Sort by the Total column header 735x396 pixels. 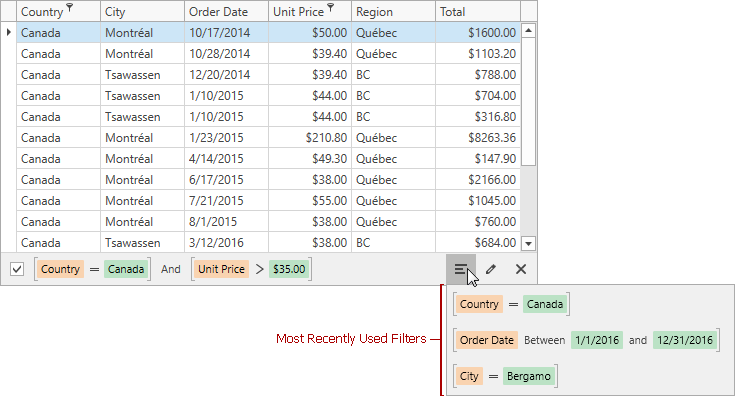click(478, 11)
